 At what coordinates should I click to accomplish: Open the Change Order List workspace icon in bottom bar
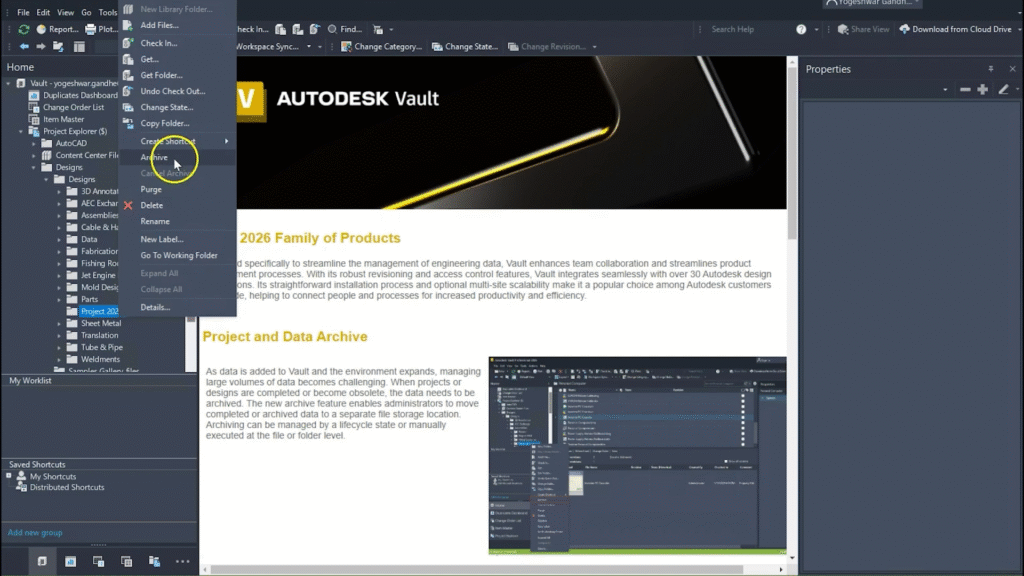click(x=99, y=562)
